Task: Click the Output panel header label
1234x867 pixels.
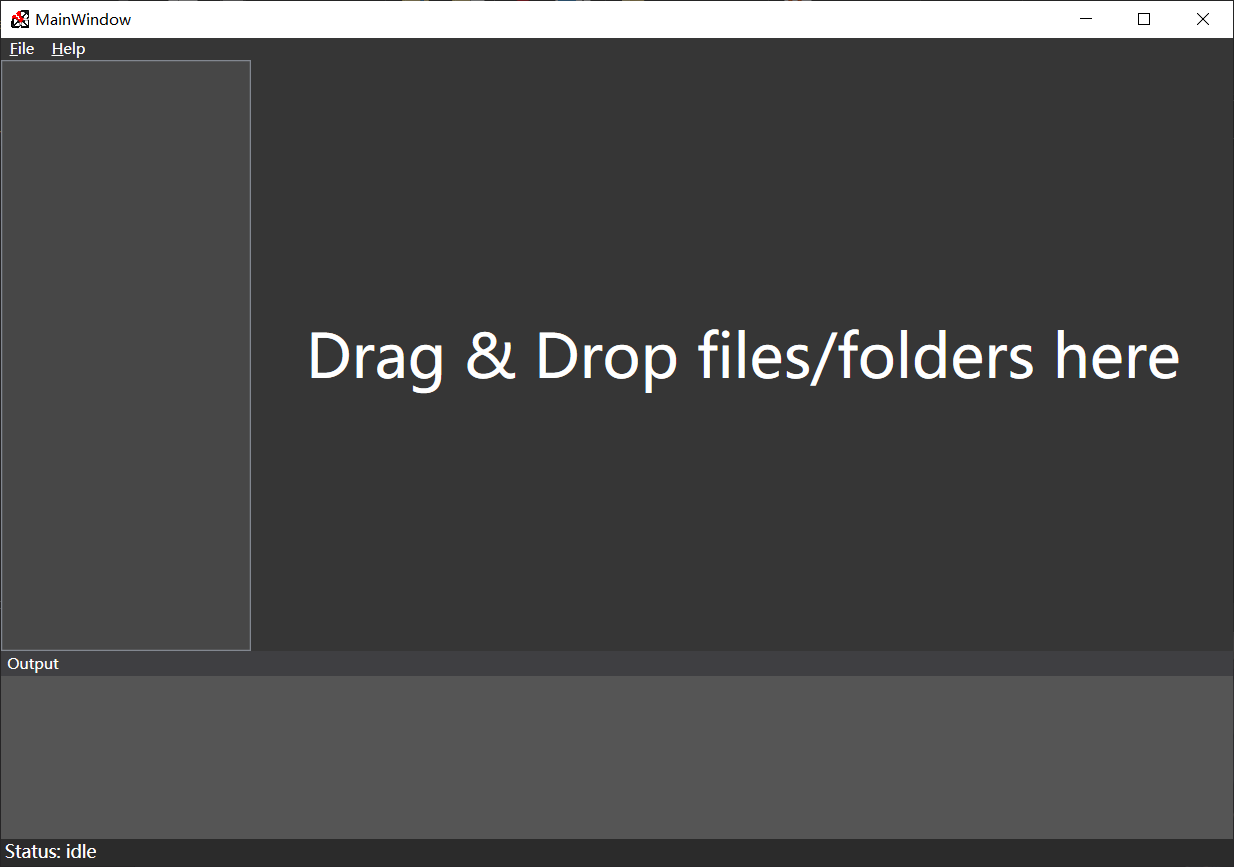Action: (33, 664)
